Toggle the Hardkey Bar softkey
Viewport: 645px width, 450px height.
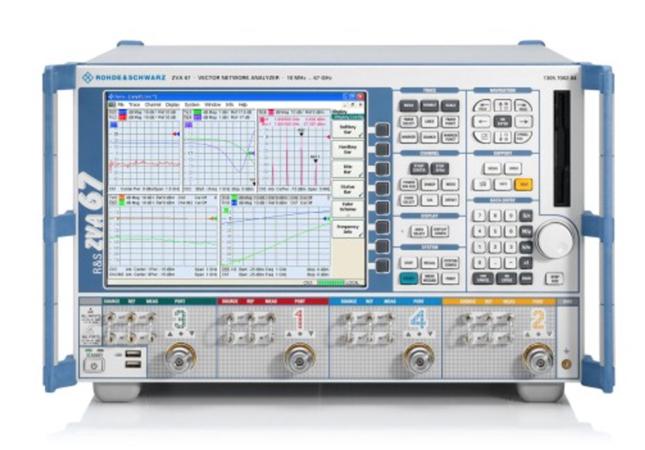point(347,149)
